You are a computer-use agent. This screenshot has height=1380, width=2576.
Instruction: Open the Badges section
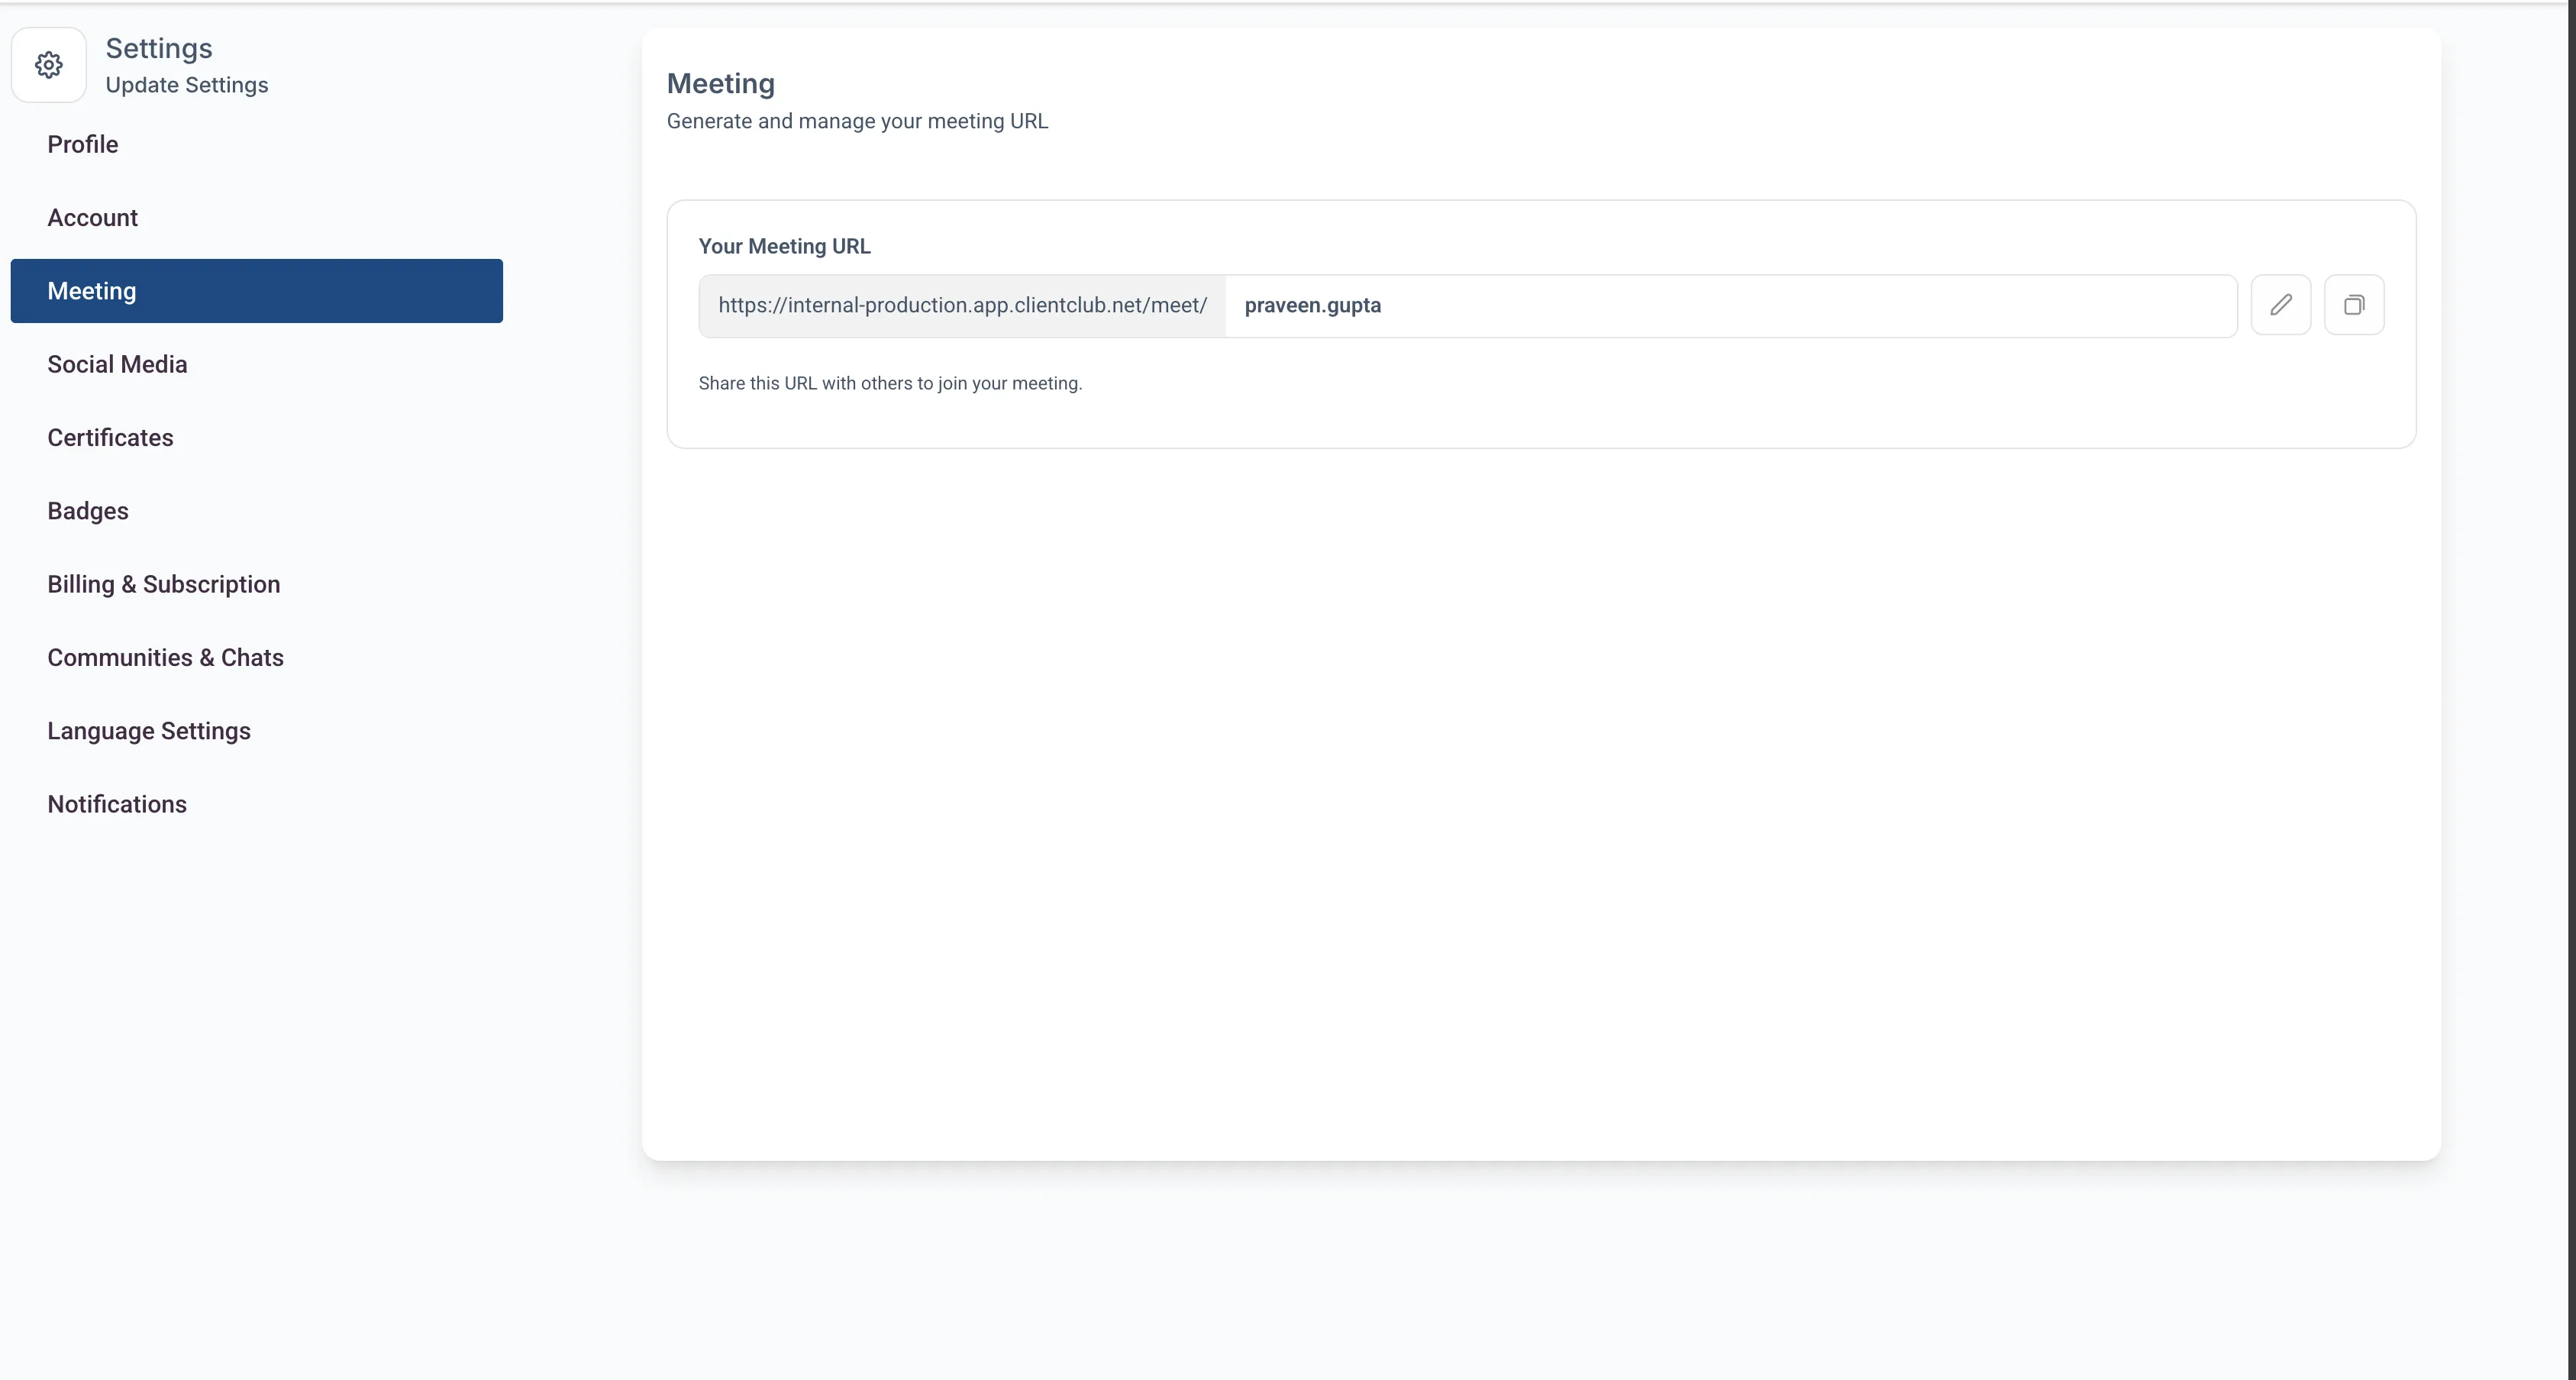pyautogui.click(x=88, y=511)
